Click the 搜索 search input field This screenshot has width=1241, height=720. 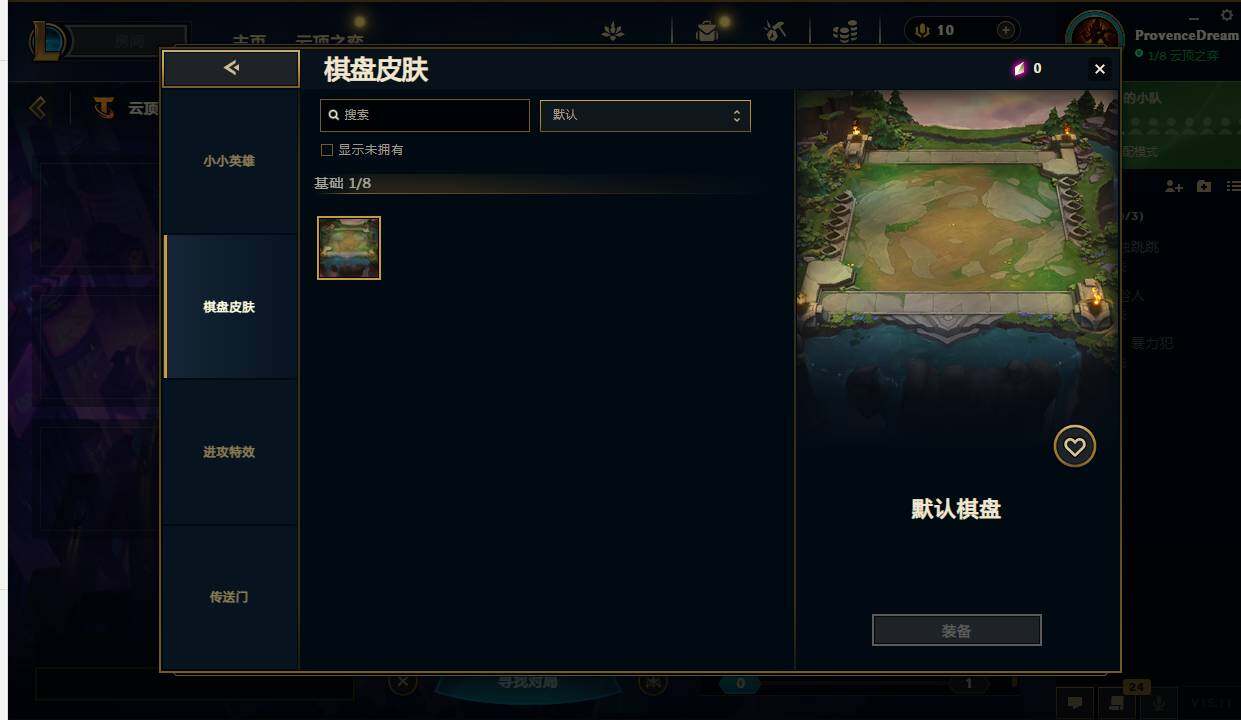(x=425, y=115)
